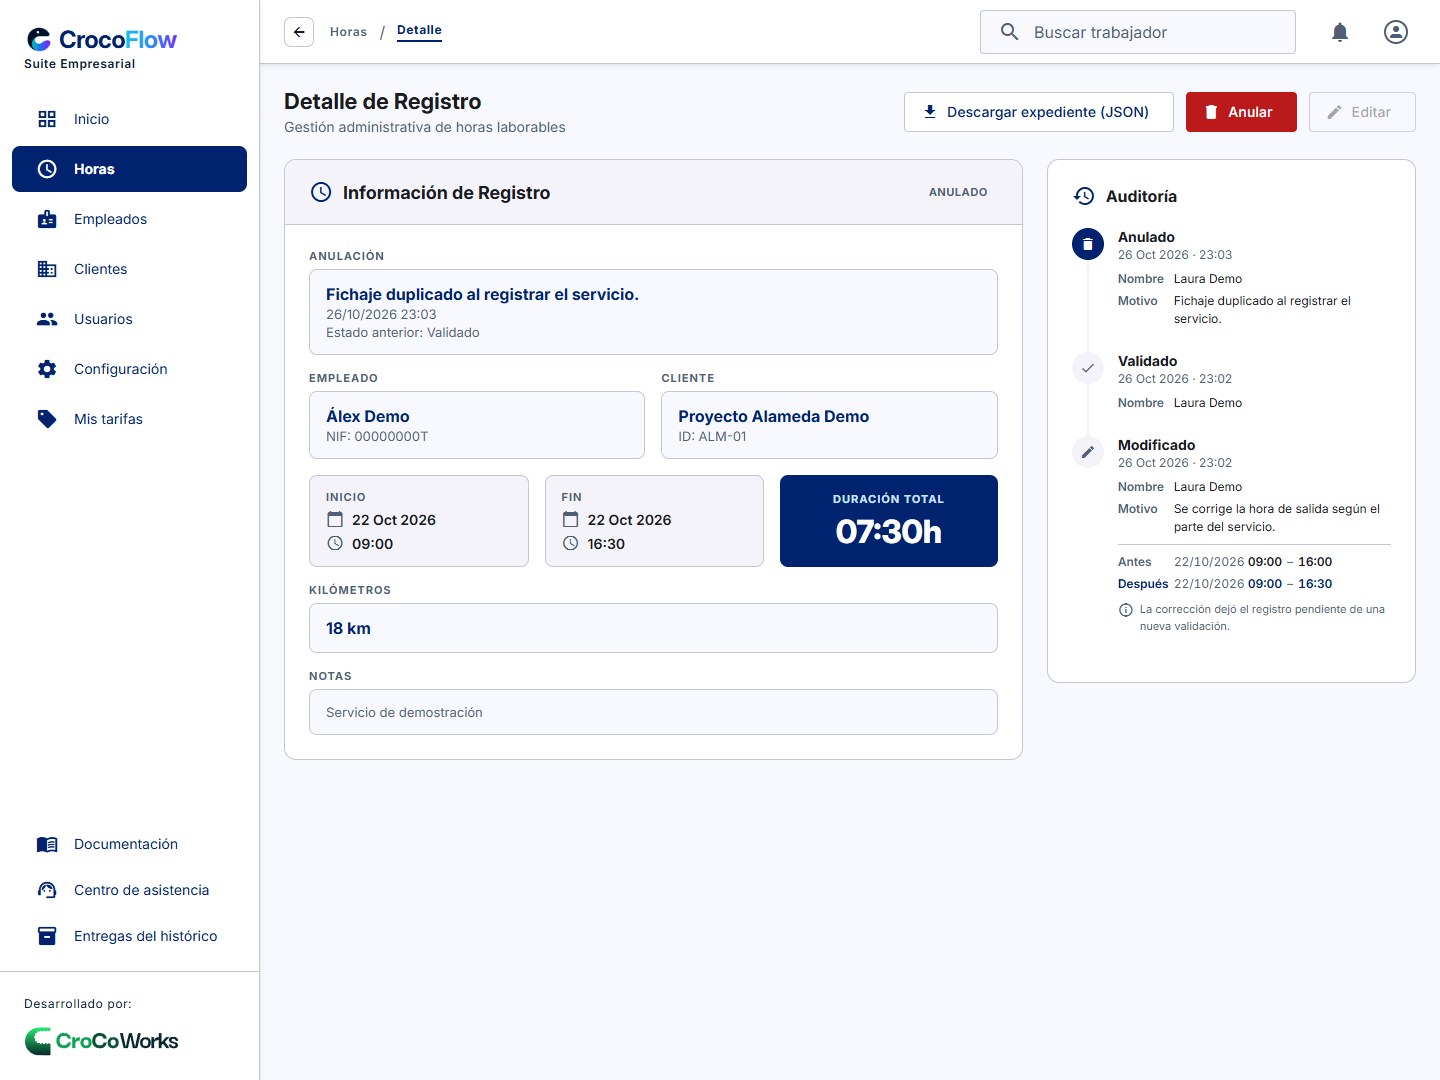The width and height of the screenshot is (1440, 1080).
Task: Click the Usuarios people icon
Action: (47, 319)
